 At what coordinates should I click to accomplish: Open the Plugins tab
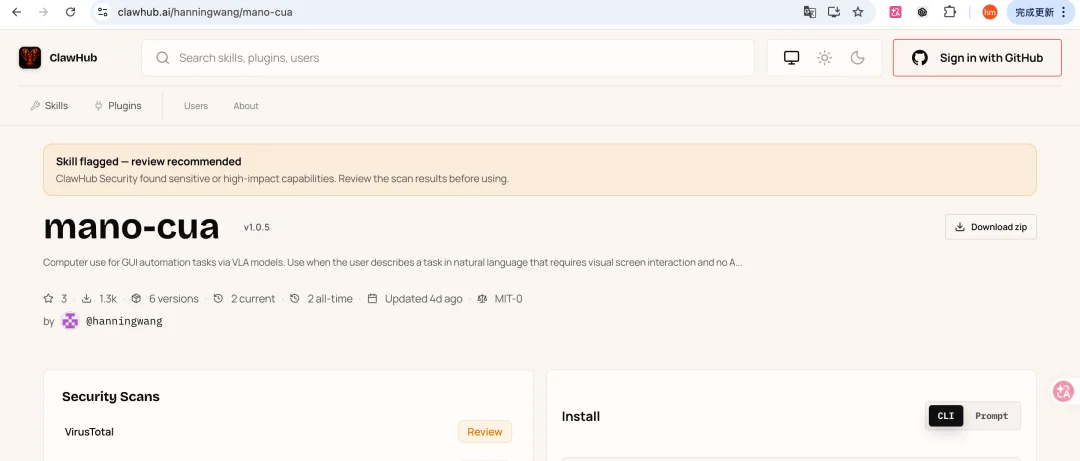click(118, 105)
